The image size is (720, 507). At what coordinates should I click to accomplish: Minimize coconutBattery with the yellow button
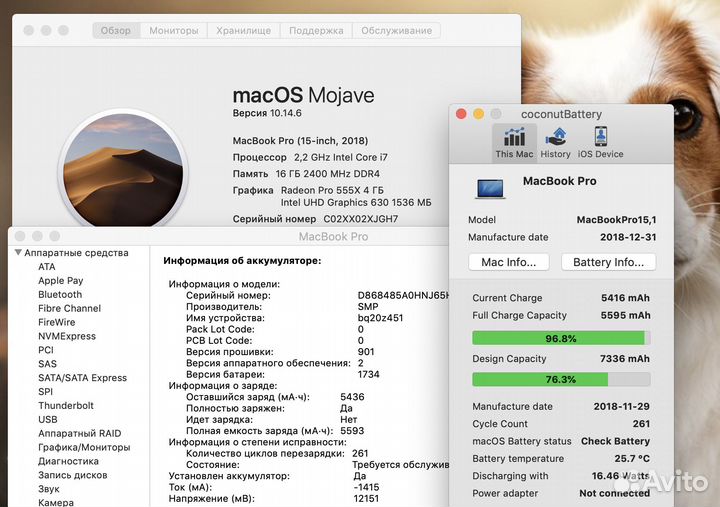click(x=478, y=113)
